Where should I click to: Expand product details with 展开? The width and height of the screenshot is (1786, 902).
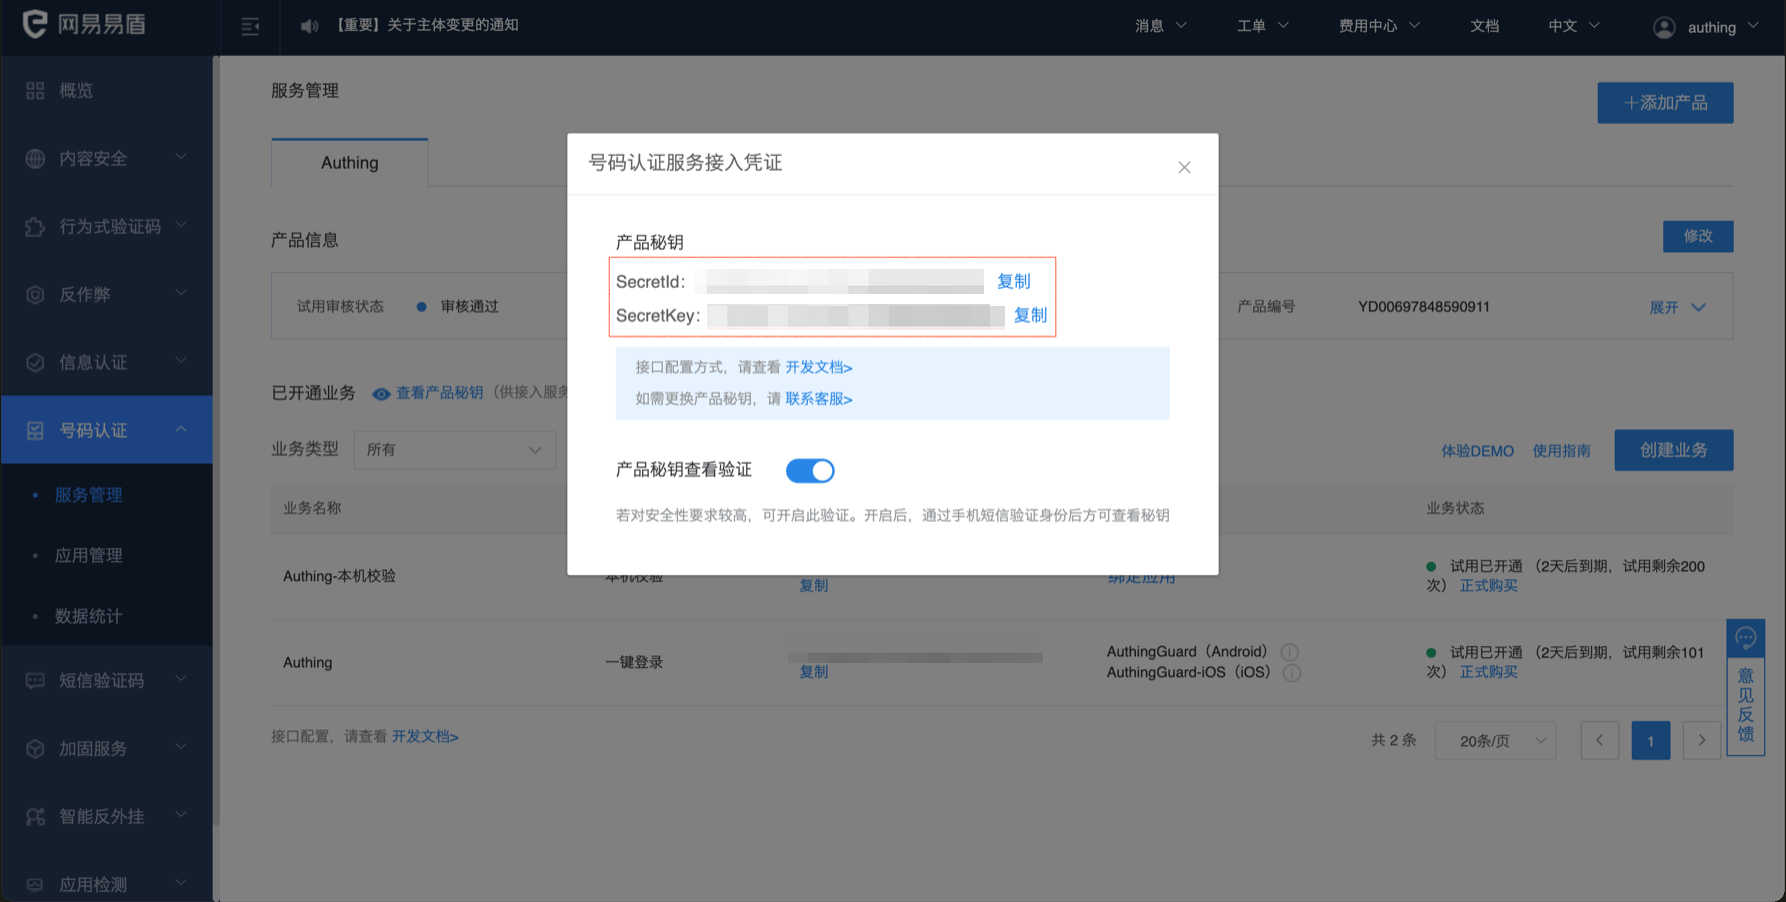(x=1677, y=307)
